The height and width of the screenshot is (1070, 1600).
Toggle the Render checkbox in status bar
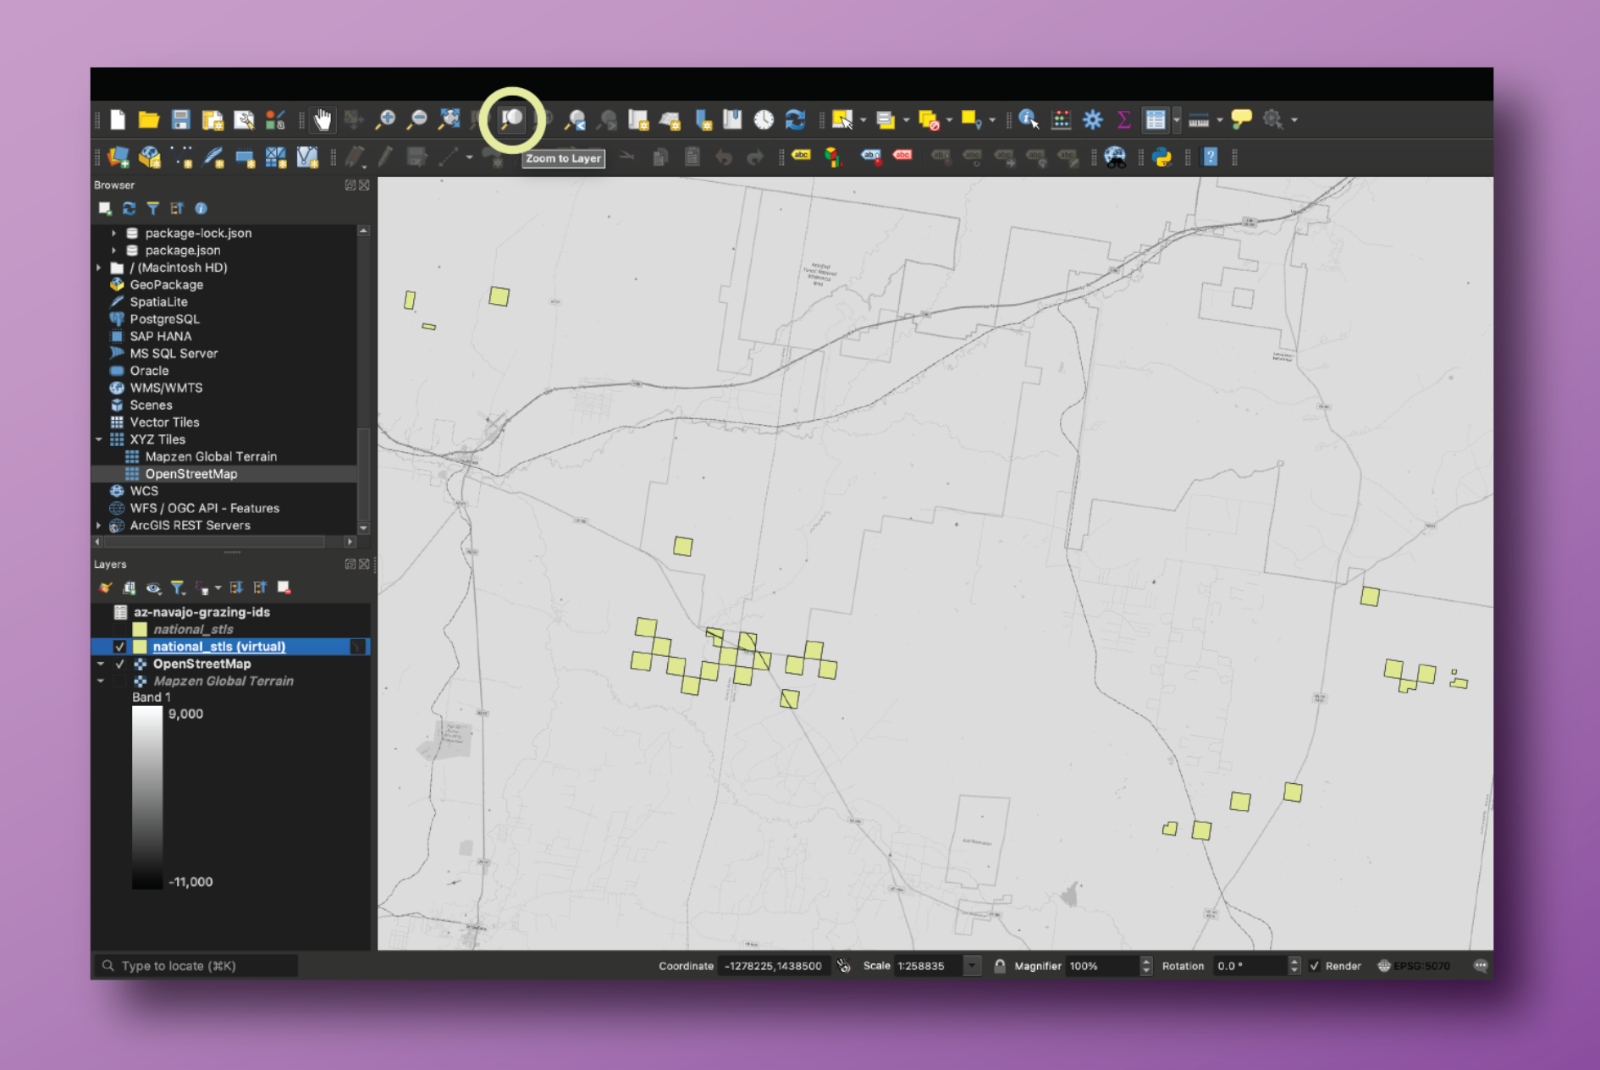pyautogui.click(x=1314, y=966)
